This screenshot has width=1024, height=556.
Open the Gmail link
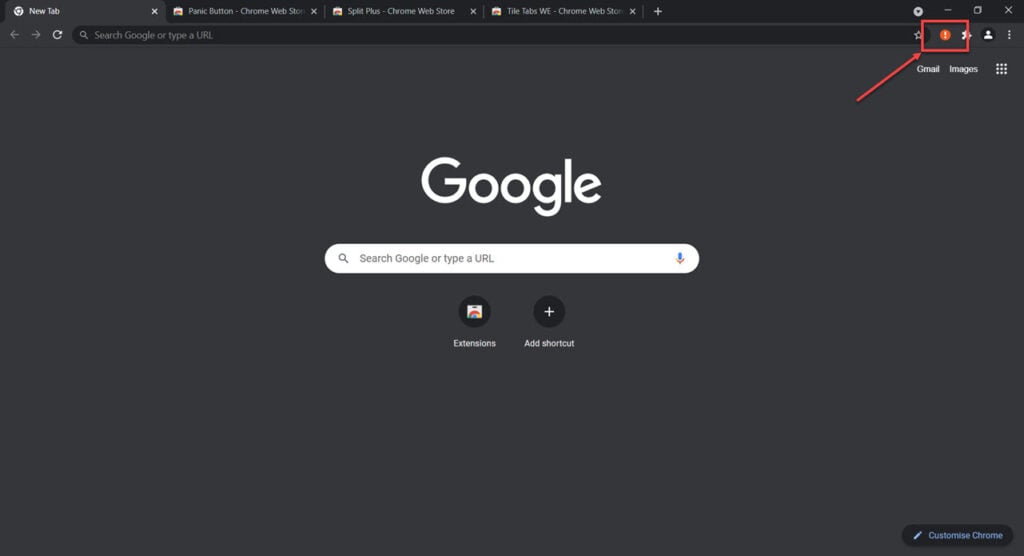(927, 69)
